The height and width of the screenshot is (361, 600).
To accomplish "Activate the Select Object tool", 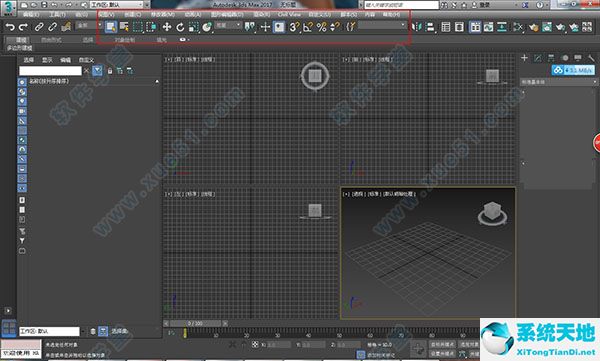I will coord(111,27).
